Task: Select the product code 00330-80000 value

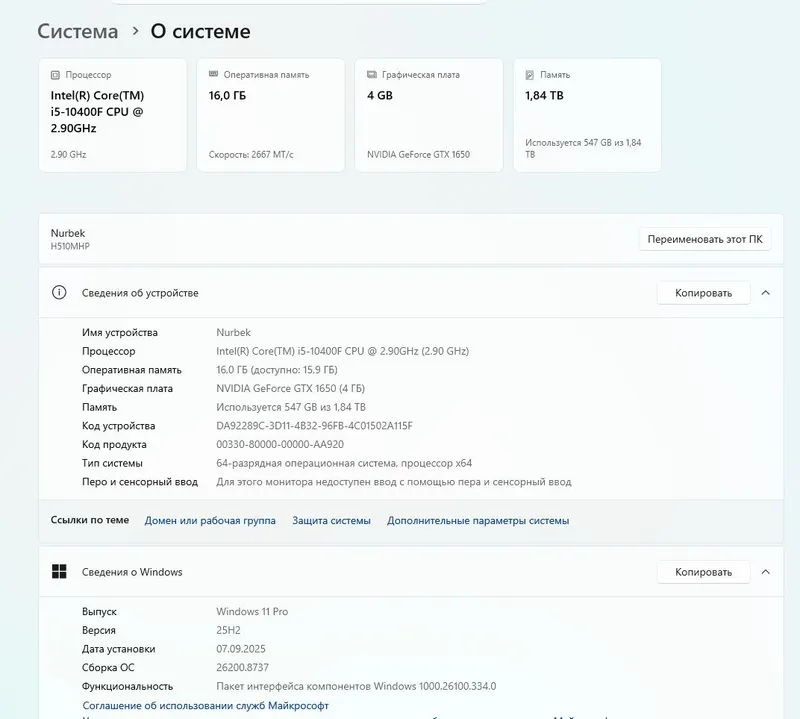Action: [280, 444]
